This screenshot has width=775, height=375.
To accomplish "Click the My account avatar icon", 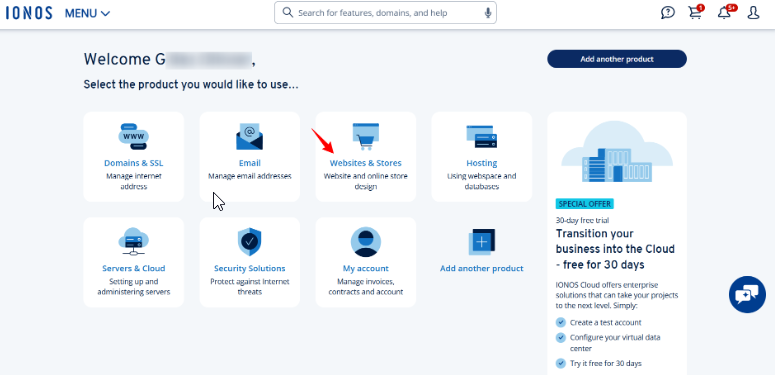I will pyautogui.click(x=366, y=242).
